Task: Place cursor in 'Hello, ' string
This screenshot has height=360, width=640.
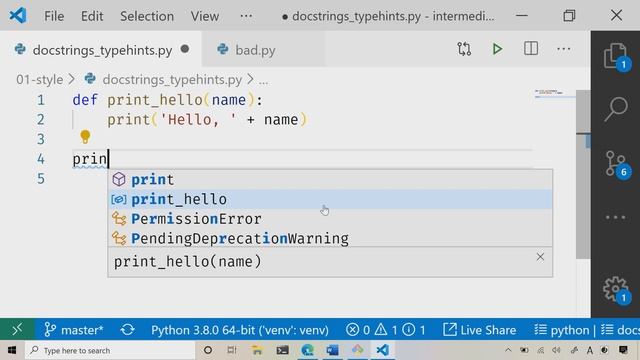Action: (198, 120)
